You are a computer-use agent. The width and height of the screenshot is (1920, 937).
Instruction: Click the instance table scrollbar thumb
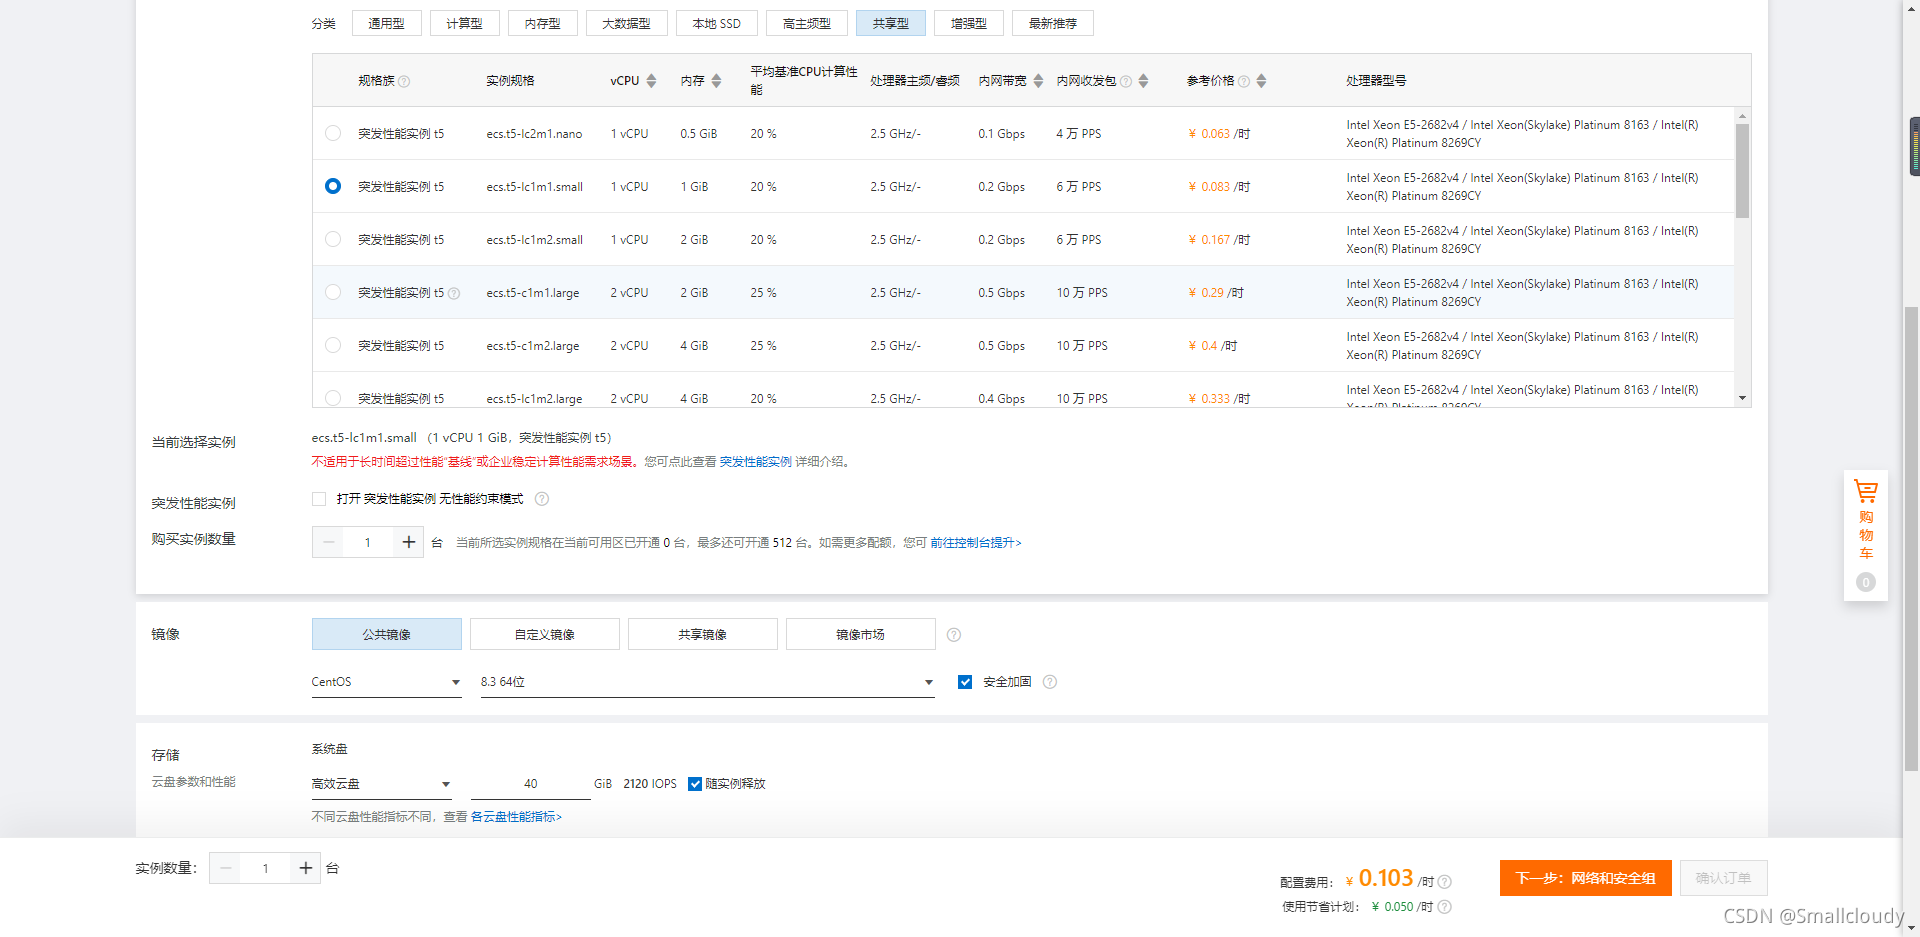(1742, 171)
